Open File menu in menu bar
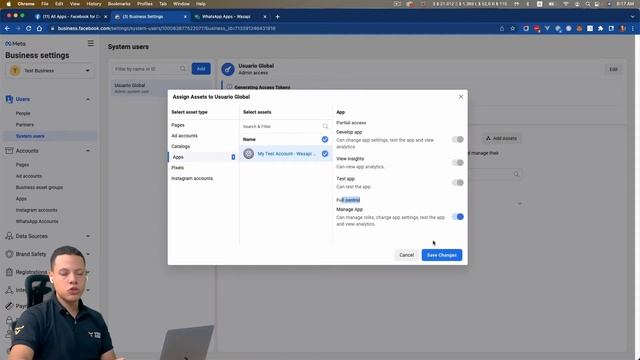This screenshot has height=360, width=640. [45, 4]
